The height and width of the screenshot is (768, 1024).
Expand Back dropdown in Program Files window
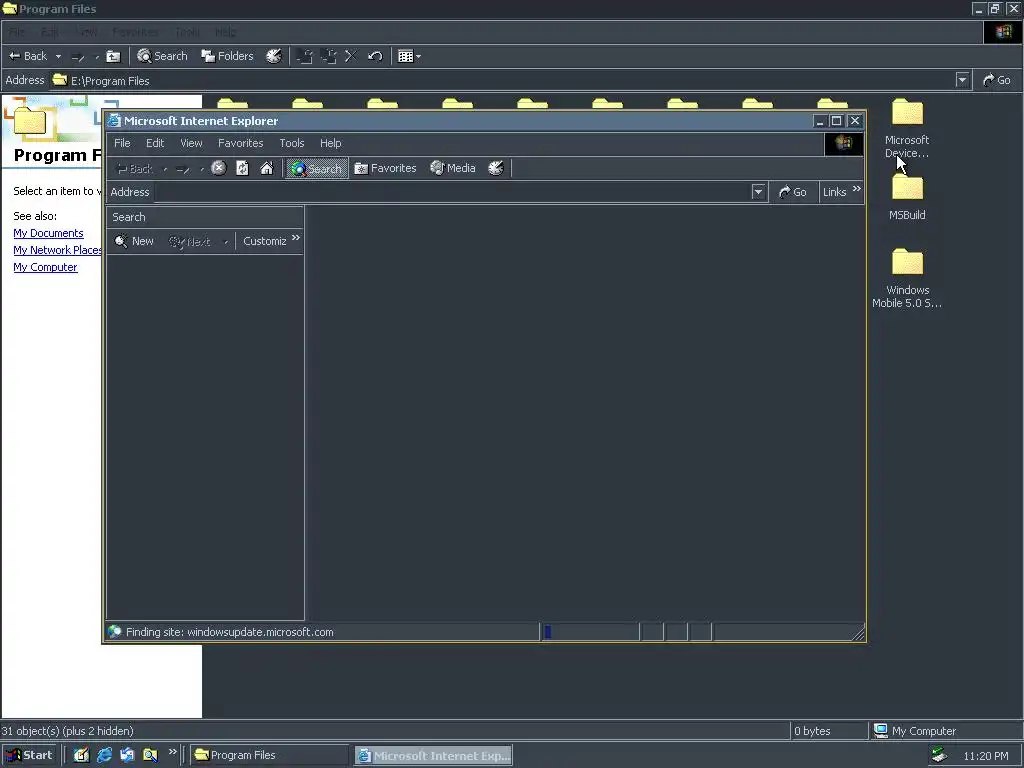58,56
